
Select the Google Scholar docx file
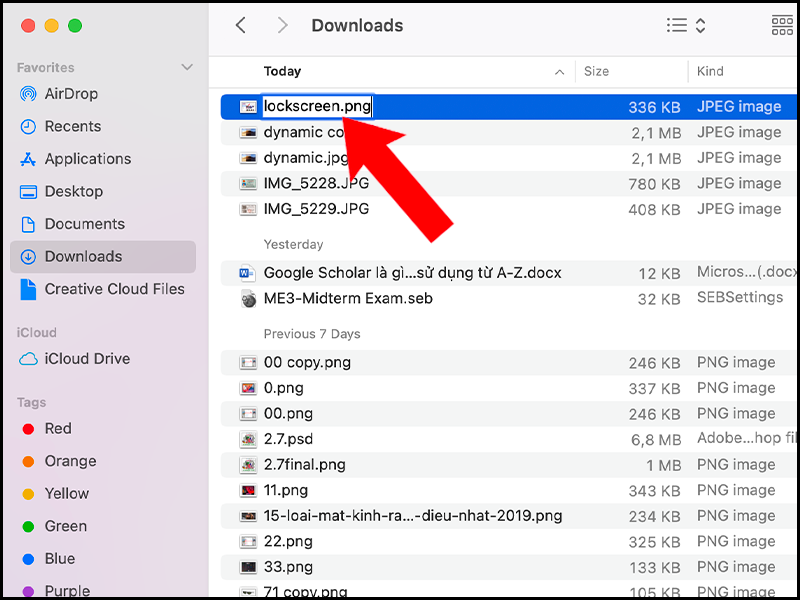pos(412,273)
